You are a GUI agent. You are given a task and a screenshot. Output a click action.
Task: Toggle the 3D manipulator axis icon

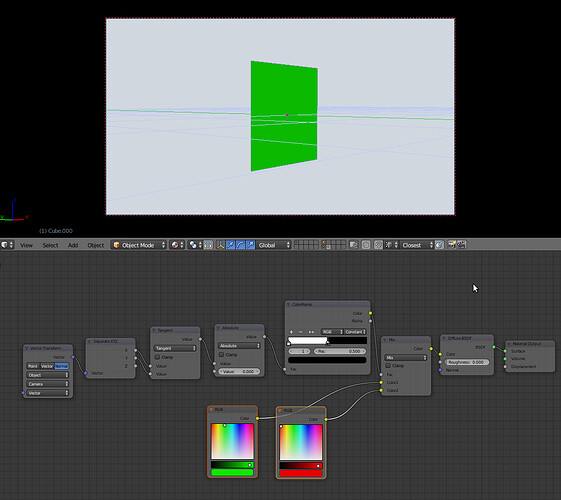(220, 245)
